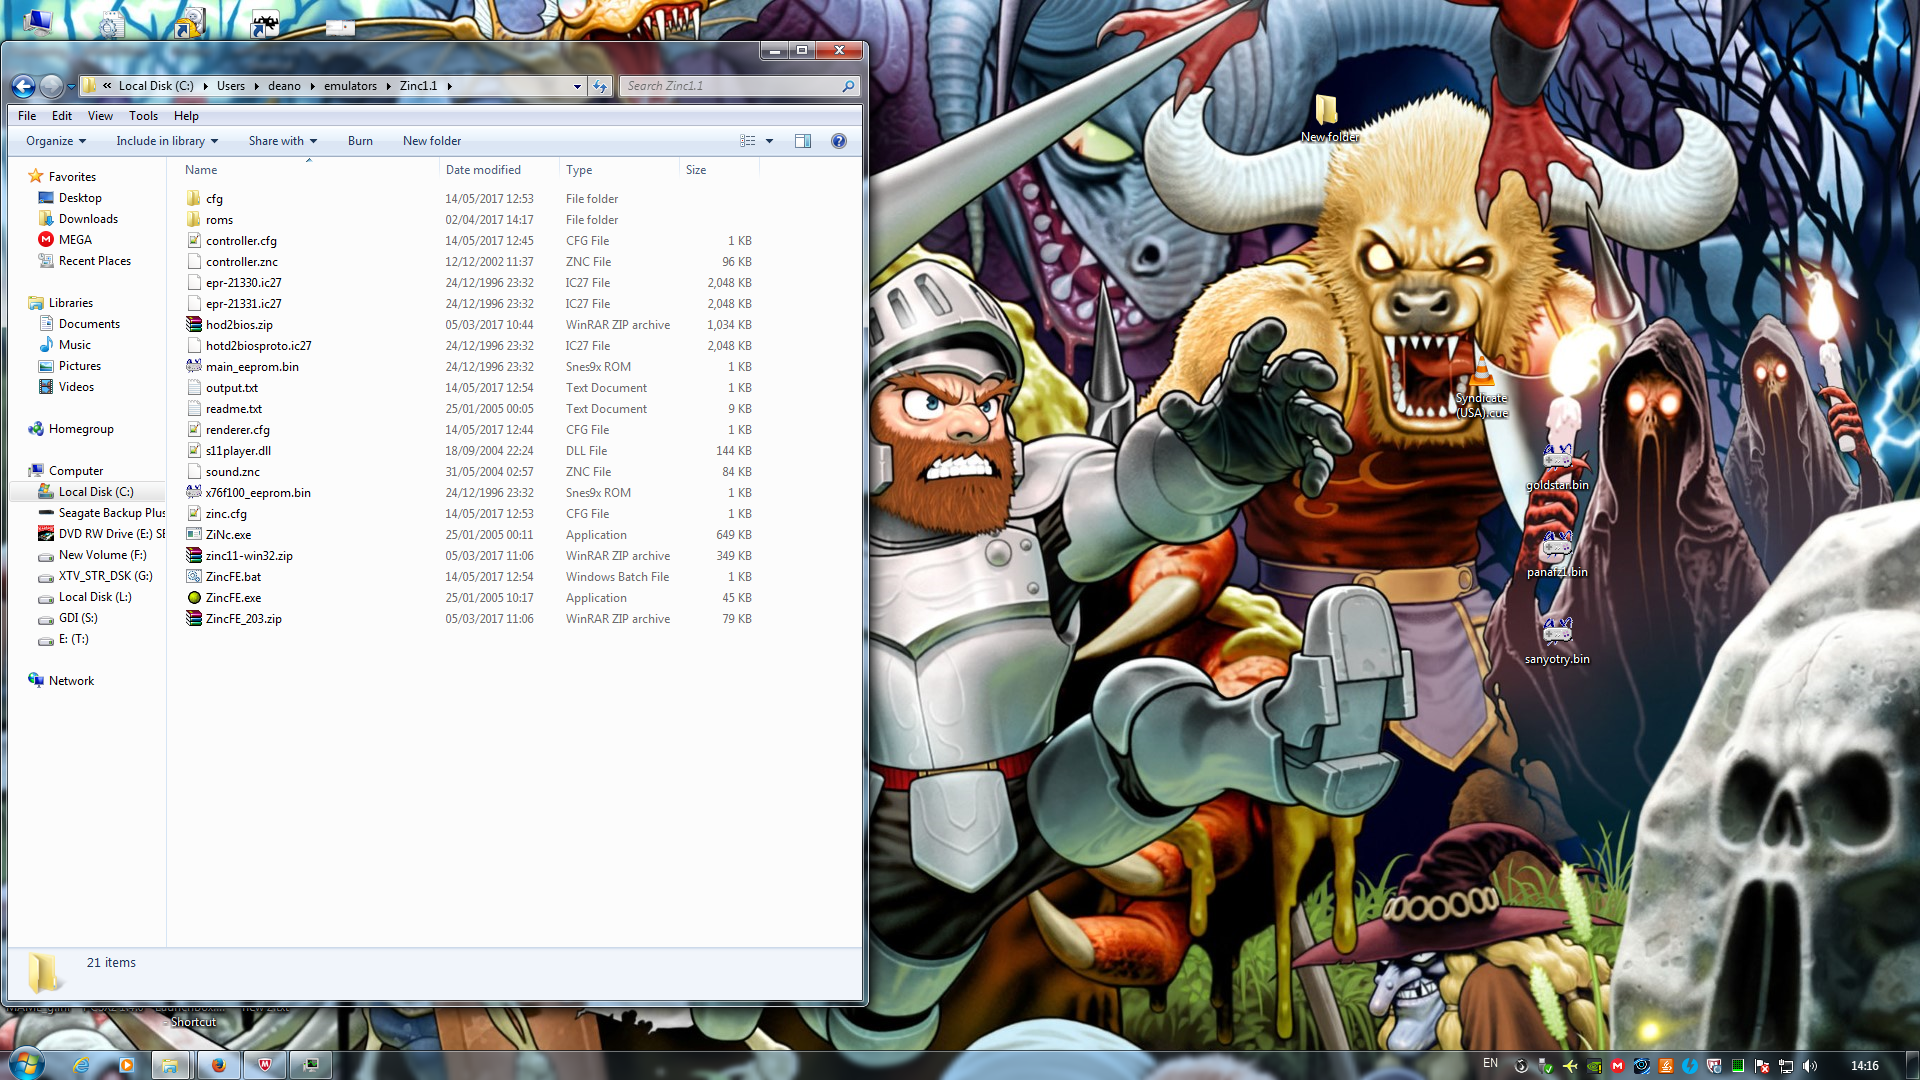1920x1080 pixels.
Task: Open Recent Places in navigation pane
Action: tap(94, 261)
